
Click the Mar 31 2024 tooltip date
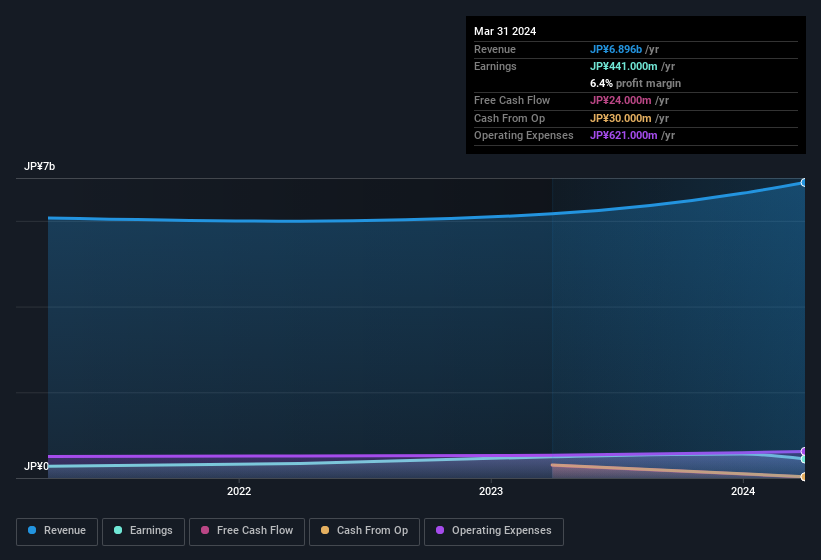pos(505,31)
